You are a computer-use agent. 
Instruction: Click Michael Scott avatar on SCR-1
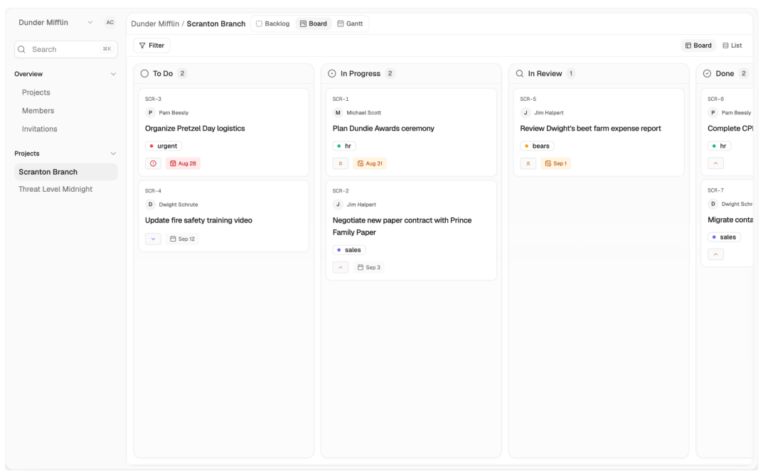click(x=338, y=113)
